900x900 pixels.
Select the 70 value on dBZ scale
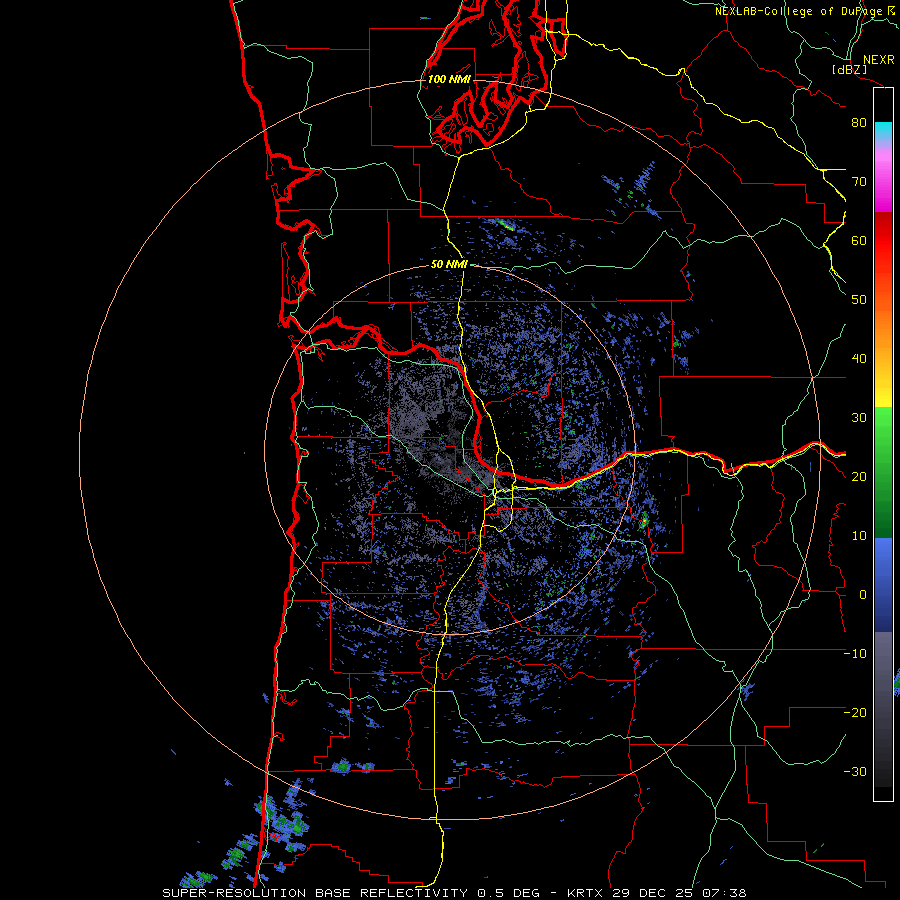click(x=859, y=181)
